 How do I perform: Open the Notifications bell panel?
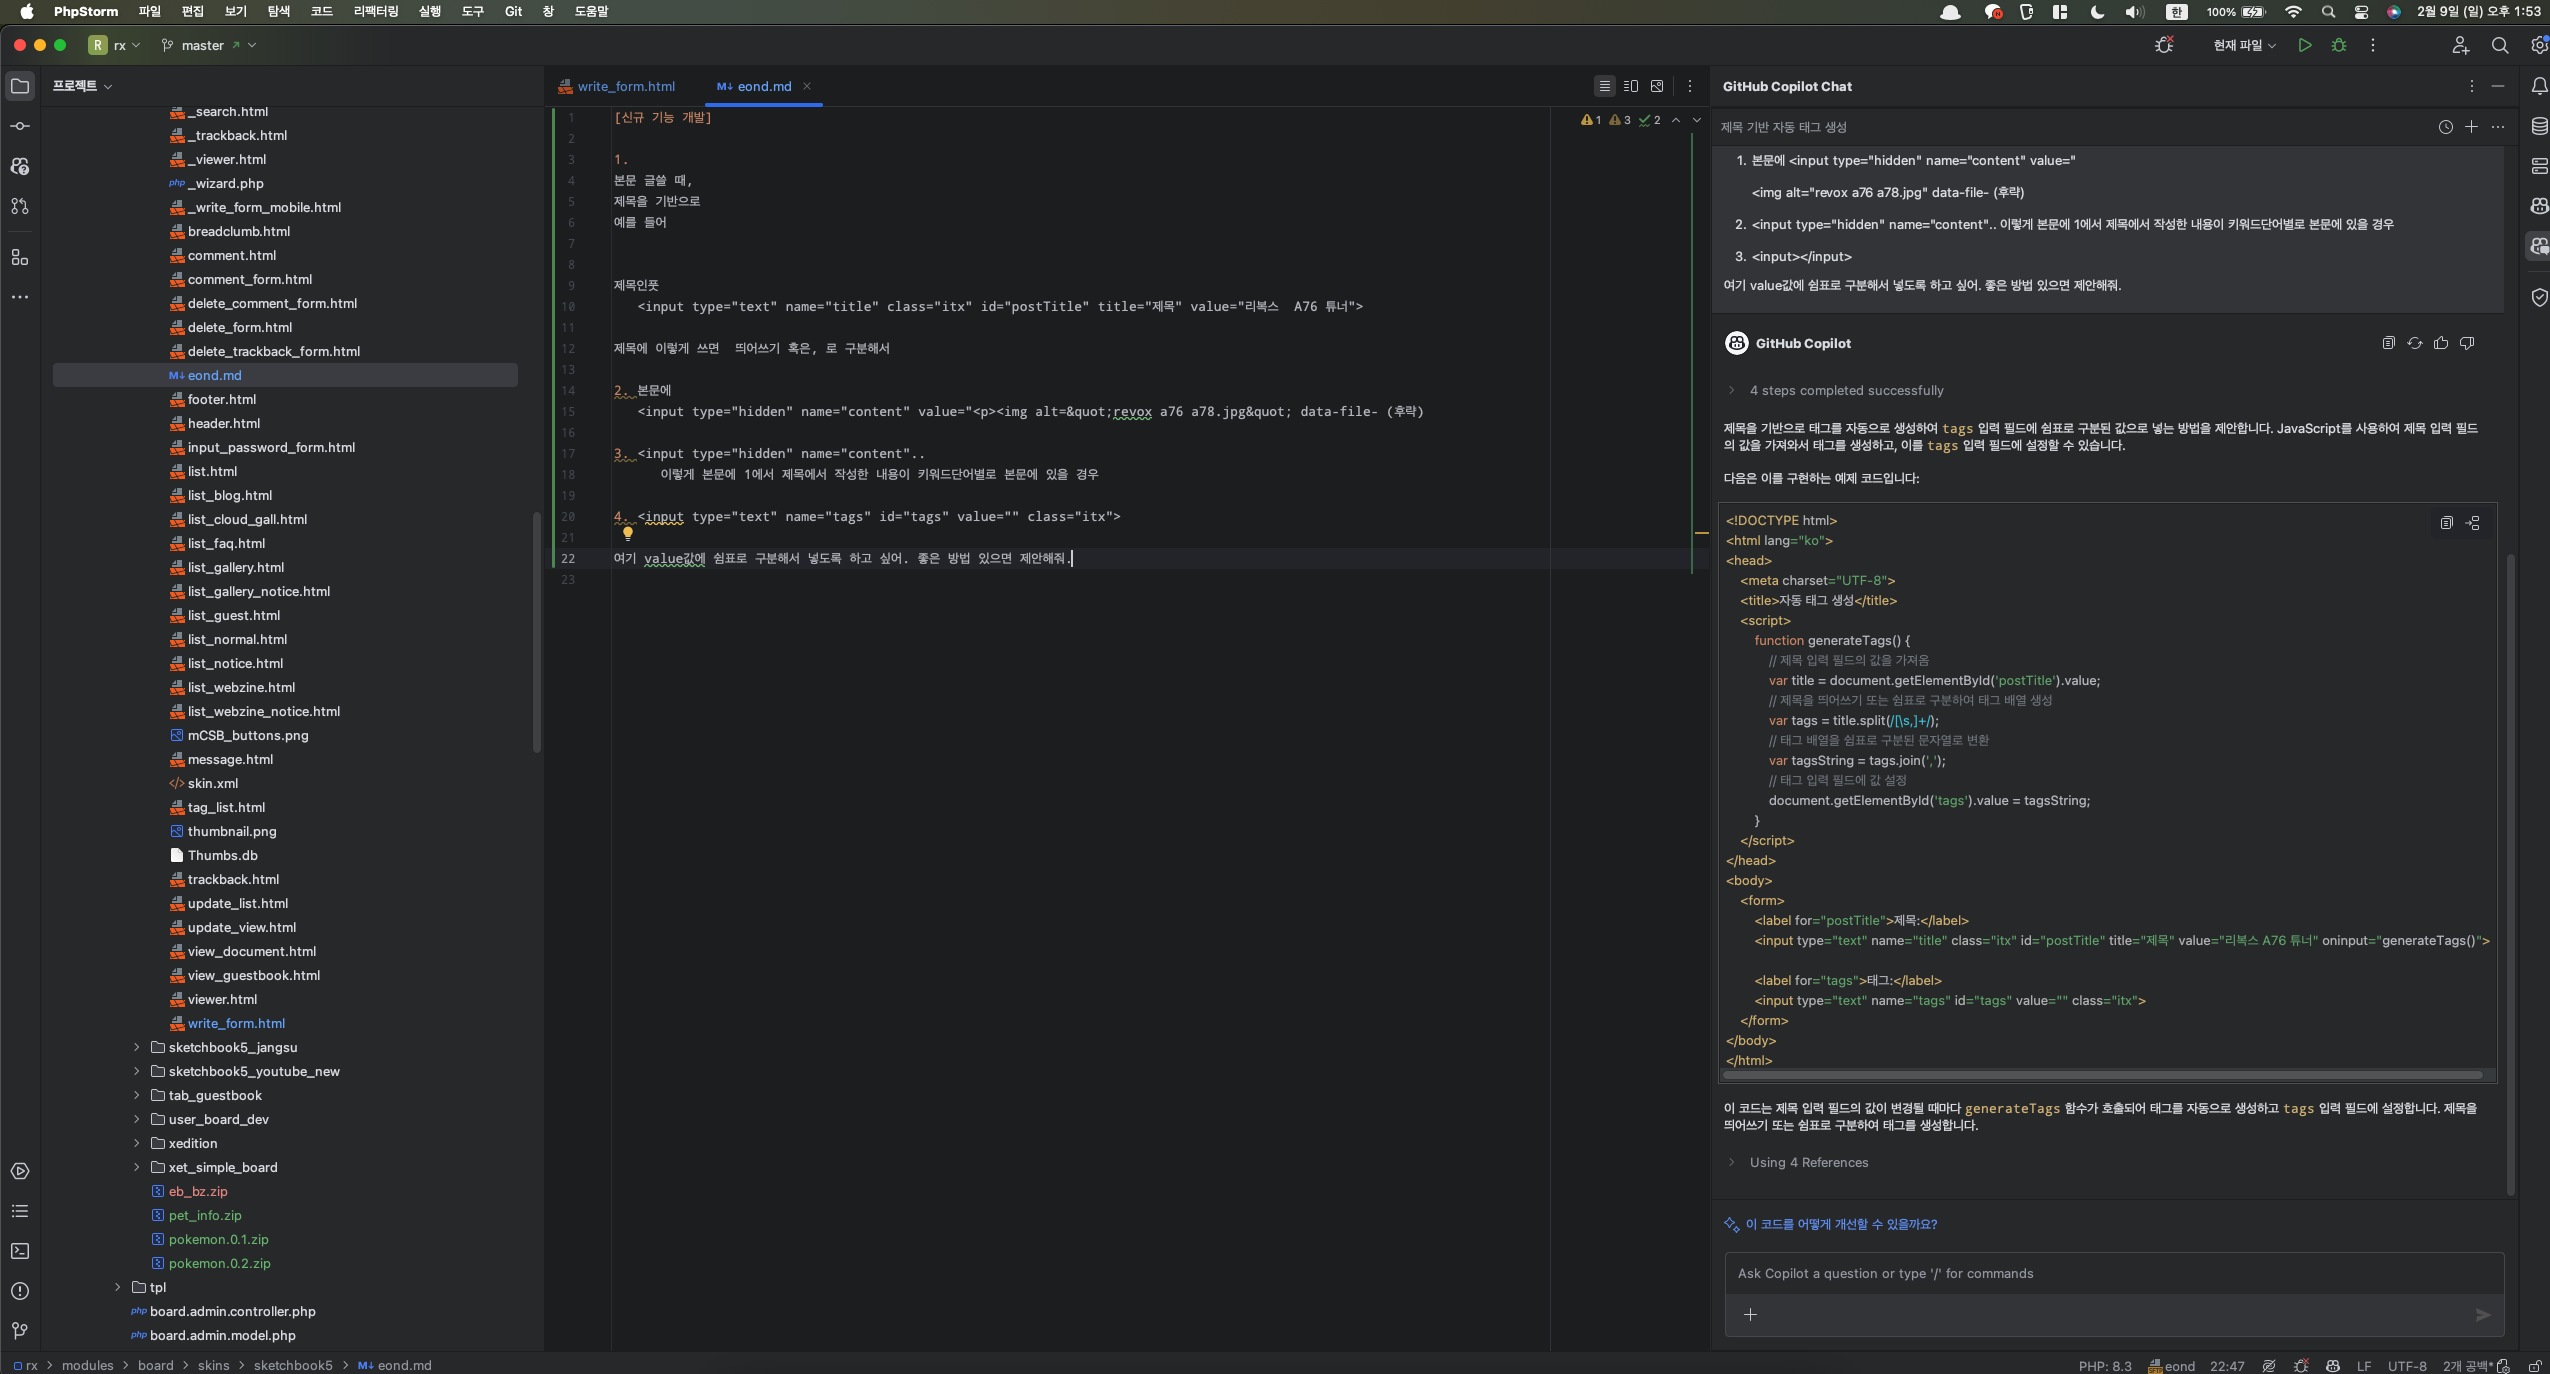pos(2539,86)
